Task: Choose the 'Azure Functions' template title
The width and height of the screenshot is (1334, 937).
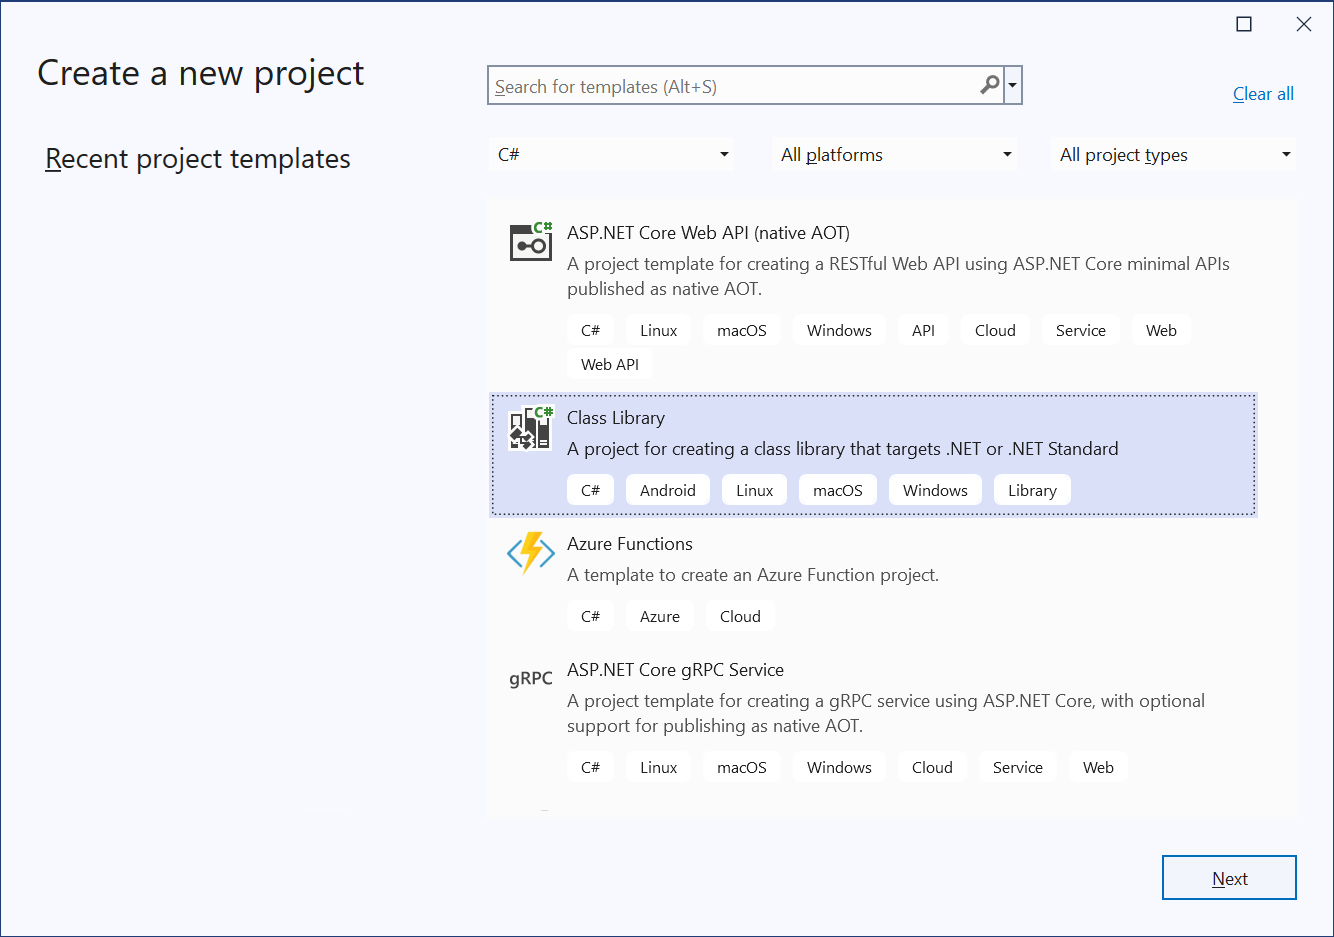Action: (x=630, y=544)
